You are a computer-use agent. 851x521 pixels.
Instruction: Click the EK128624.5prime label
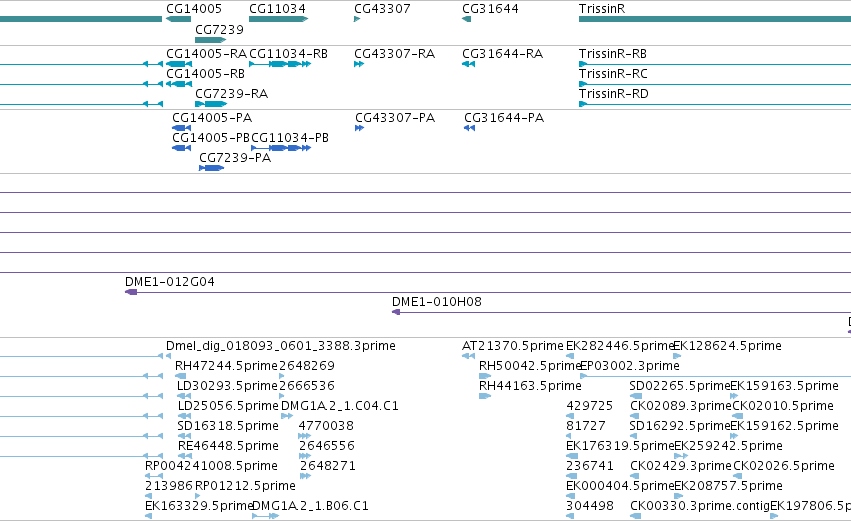727,346
